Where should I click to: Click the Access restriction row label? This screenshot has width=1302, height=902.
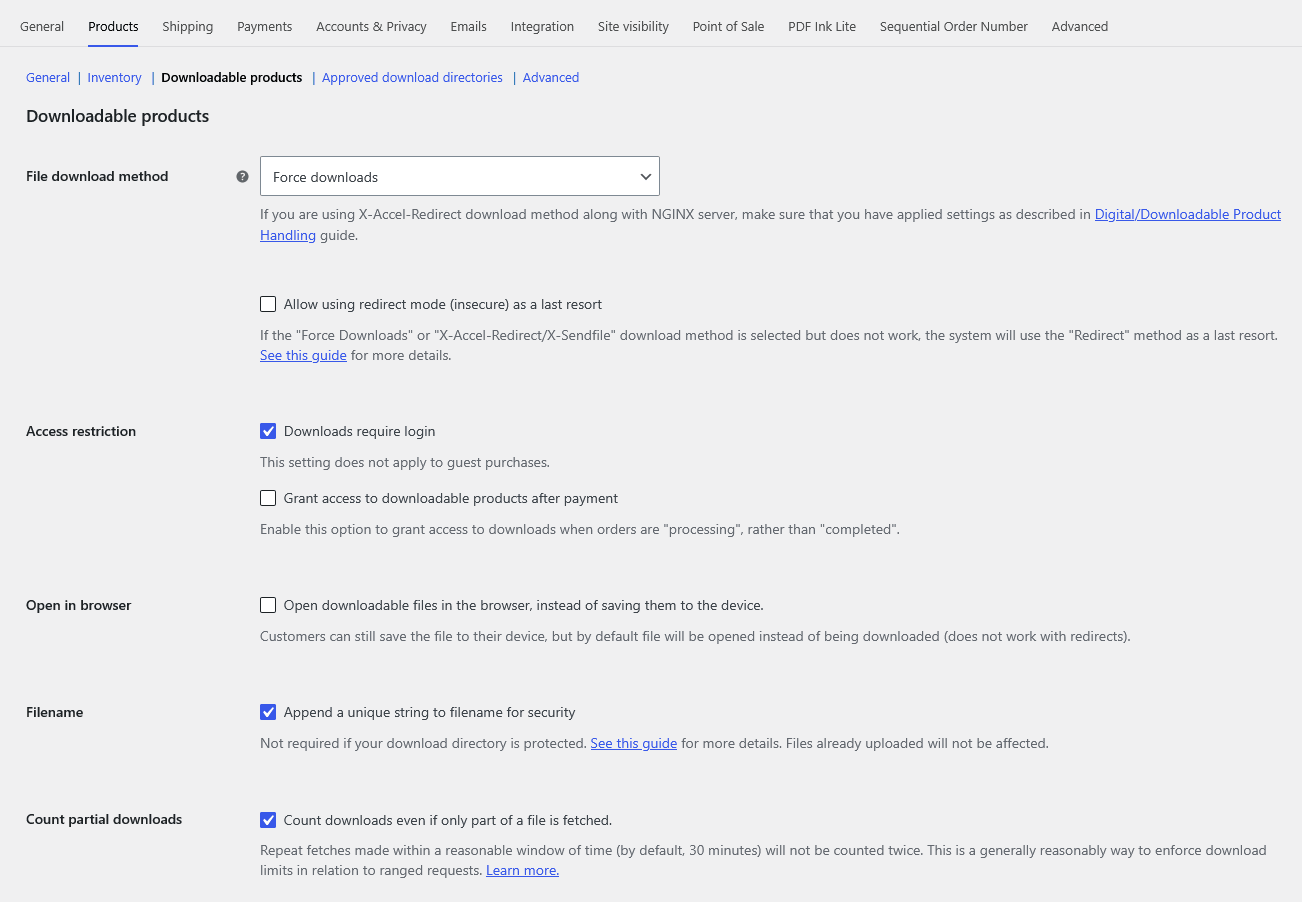tap(81, 431)
